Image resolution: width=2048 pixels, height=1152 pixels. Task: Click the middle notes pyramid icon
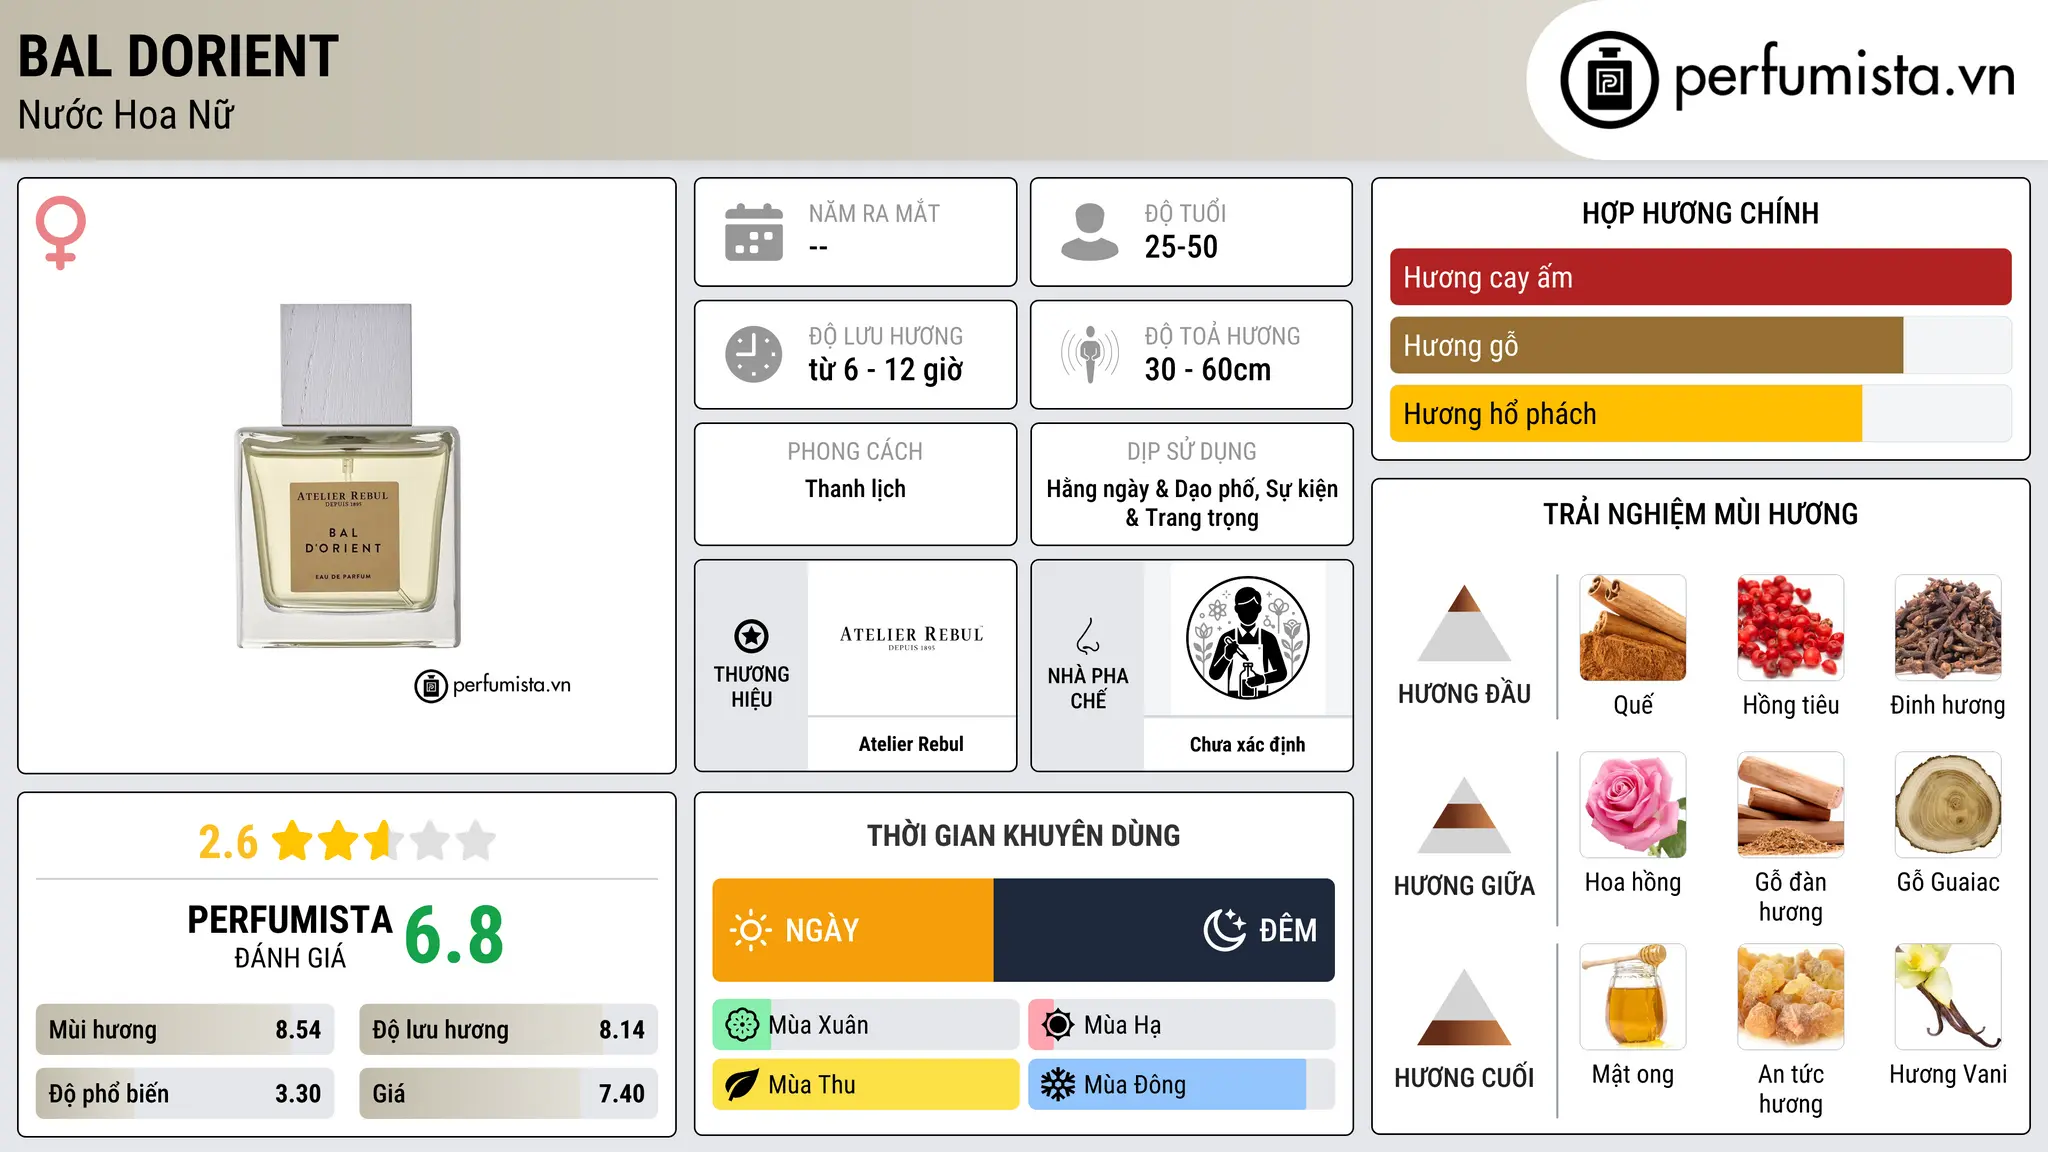coord(1464,815)
